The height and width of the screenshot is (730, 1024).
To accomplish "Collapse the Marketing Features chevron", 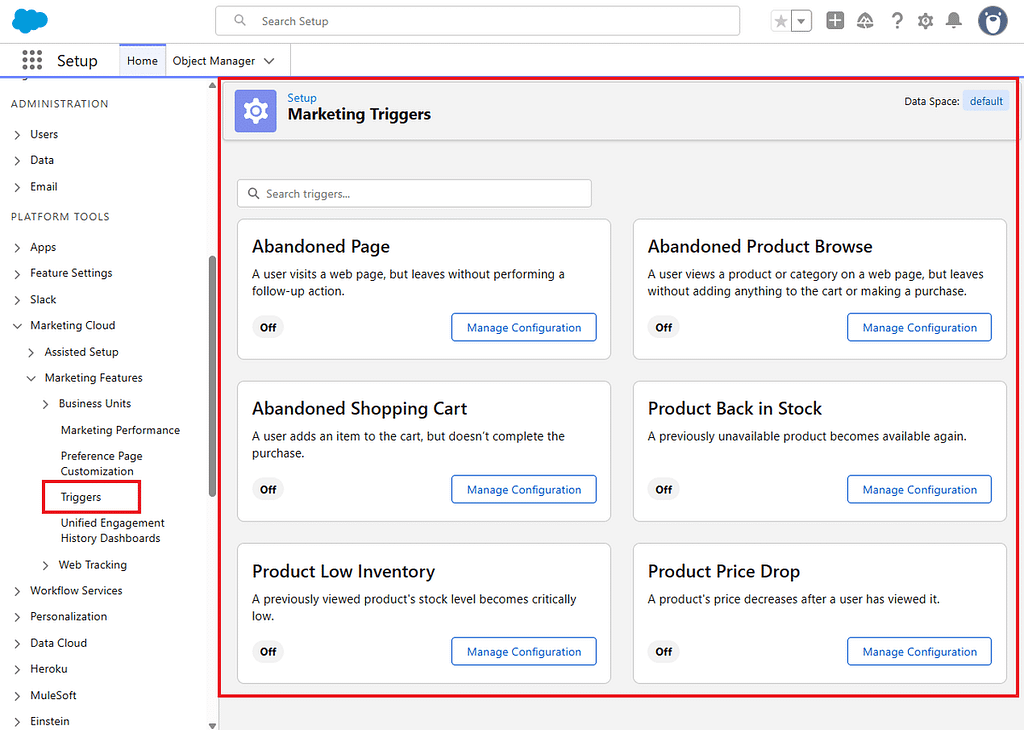I will tap(31, 378).
